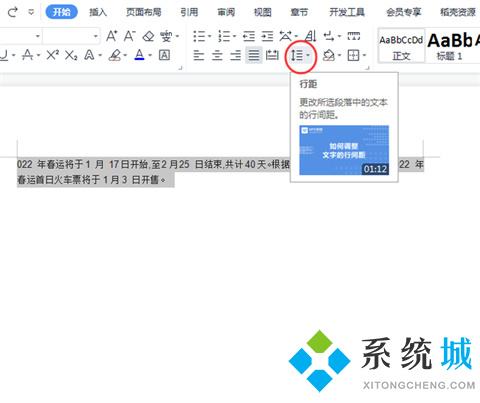Align text left
This screenshot has height=403, width=480.
199,55
